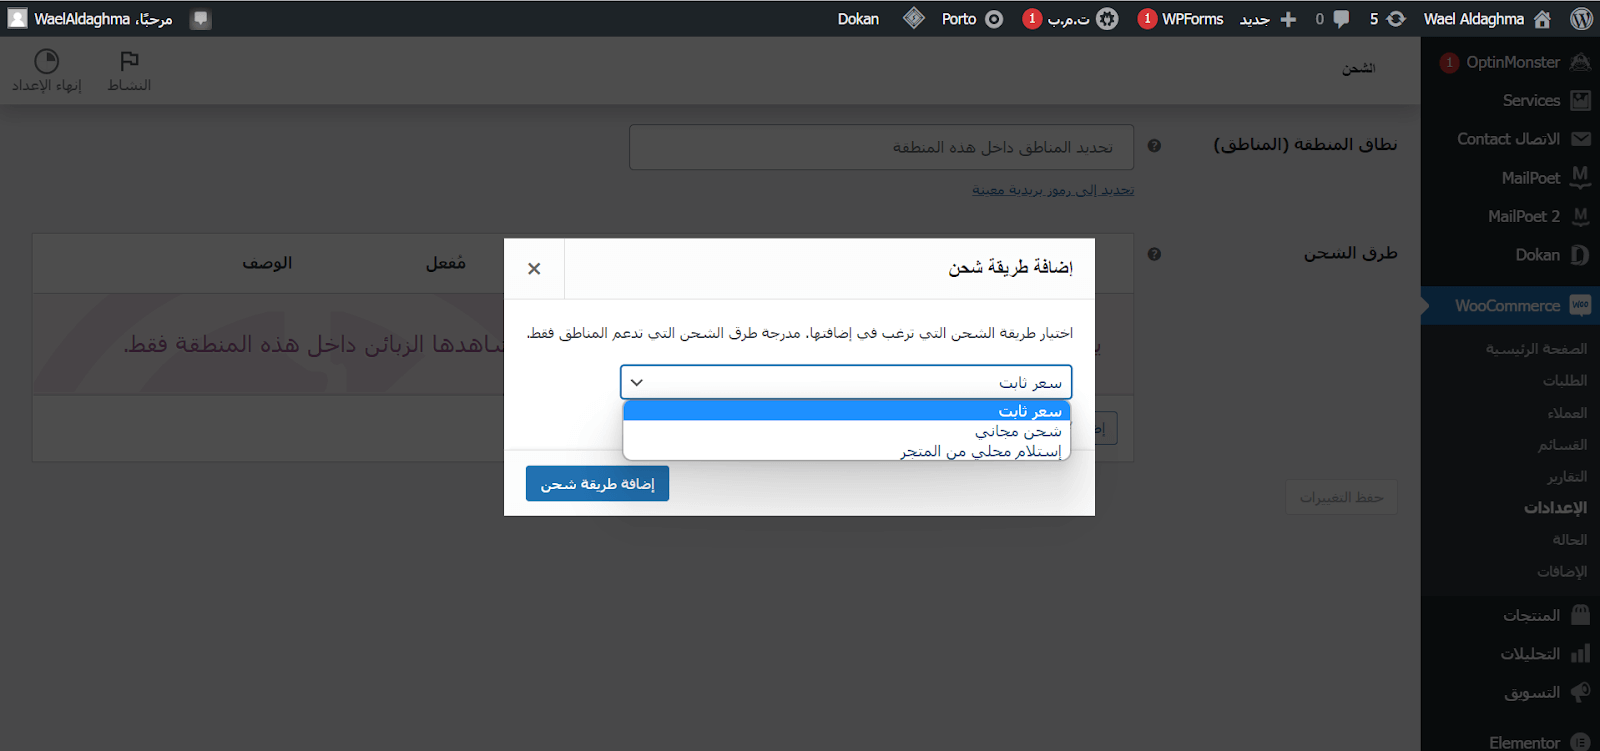Open المنتجات products in the sidebar
Viewport: 1600px width, 751px height.
coord(1531,615)
